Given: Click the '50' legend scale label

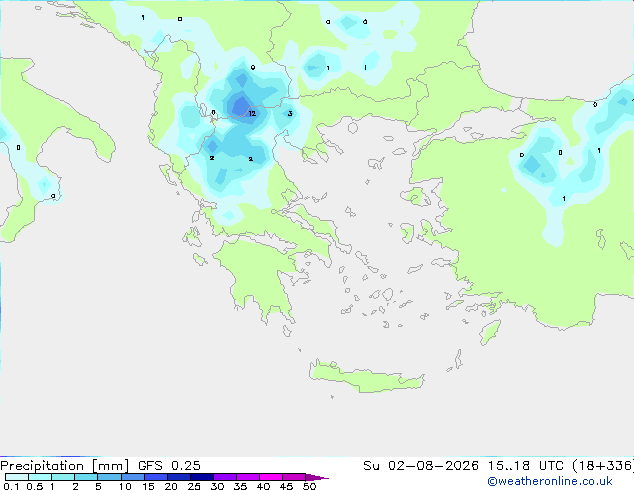Looking at the screenshot, I should pos(309,486).
